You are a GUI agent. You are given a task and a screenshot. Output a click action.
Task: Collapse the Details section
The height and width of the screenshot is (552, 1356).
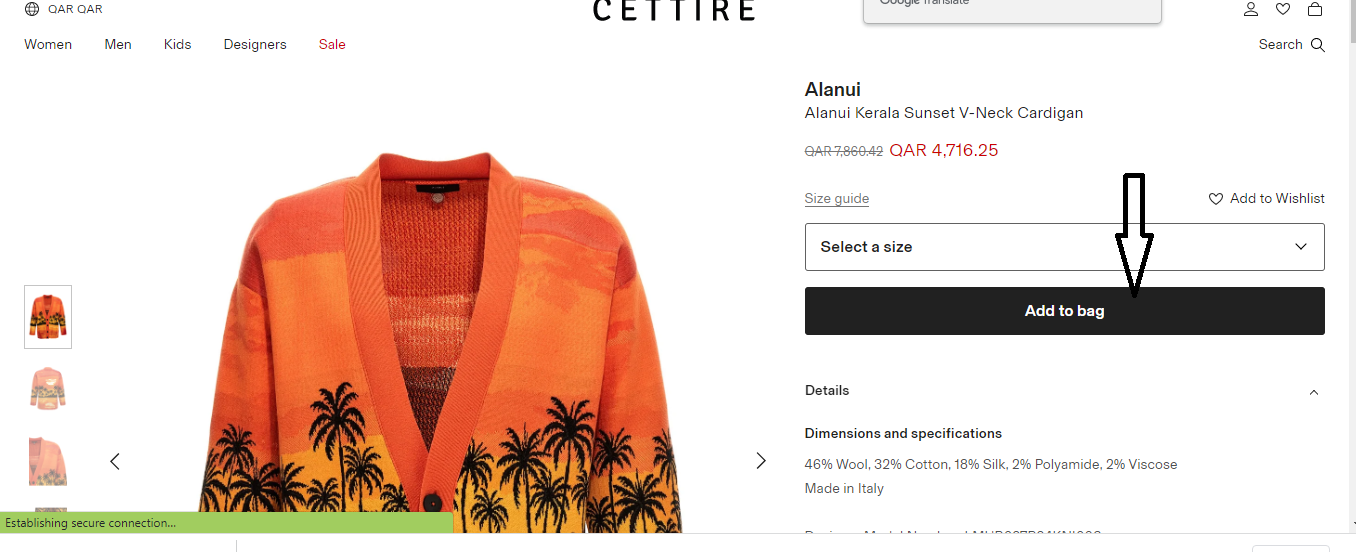pyautogui.click(x=1314, y=392)
